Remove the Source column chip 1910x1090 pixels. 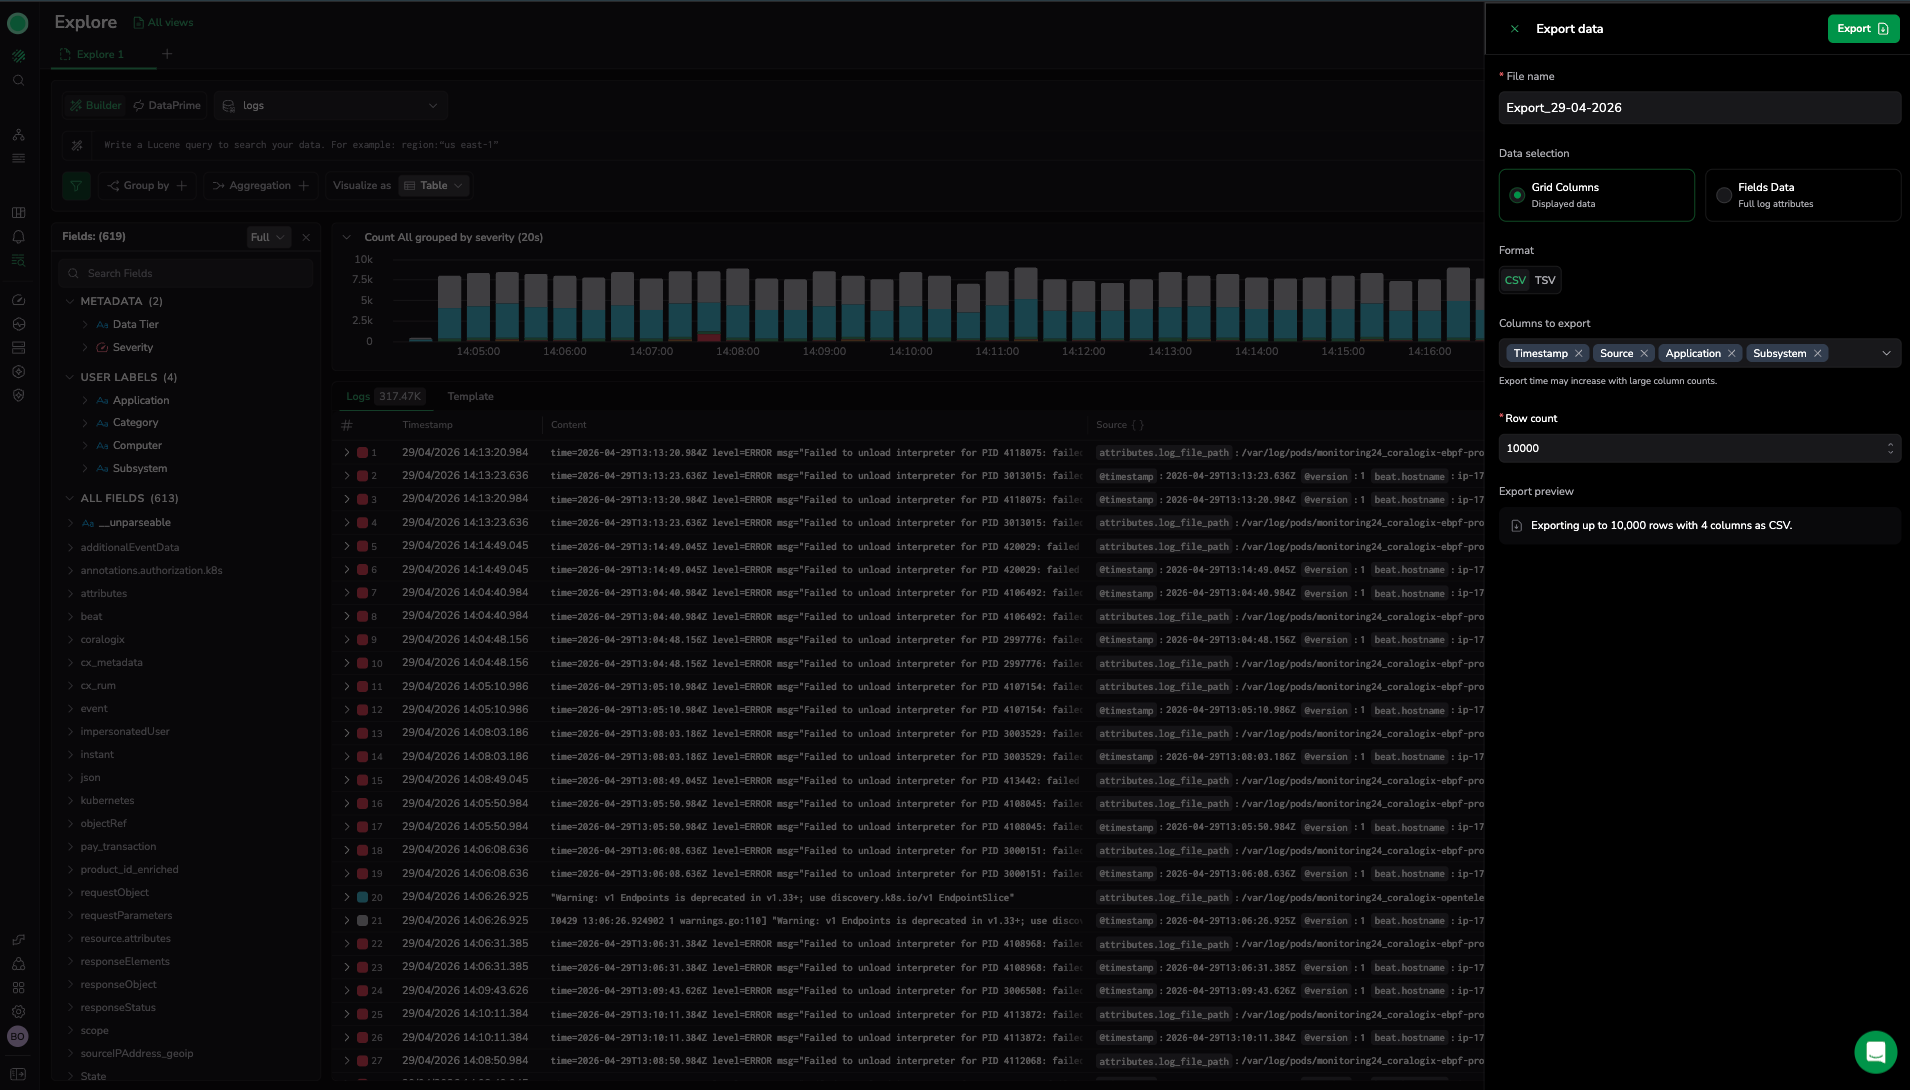(x=1644, y=354)
